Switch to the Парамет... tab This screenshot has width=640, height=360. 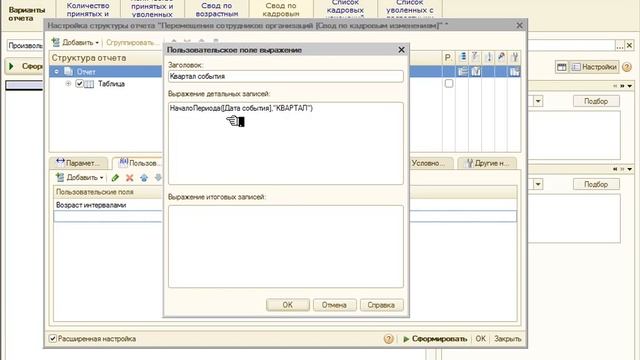point(78,163)
